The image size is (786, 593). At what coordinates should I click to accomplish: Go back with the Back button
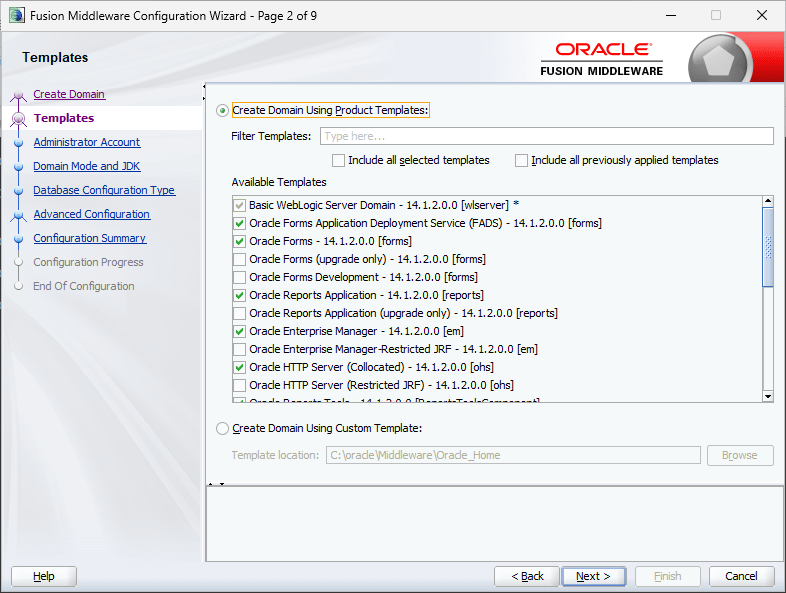[526, 576]
